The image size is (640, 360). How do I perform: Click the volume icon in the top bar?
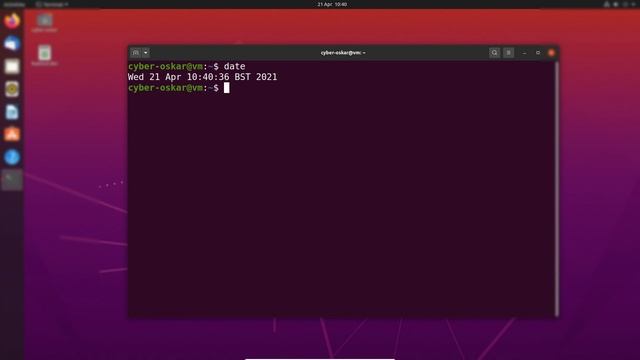pos(616,4)
